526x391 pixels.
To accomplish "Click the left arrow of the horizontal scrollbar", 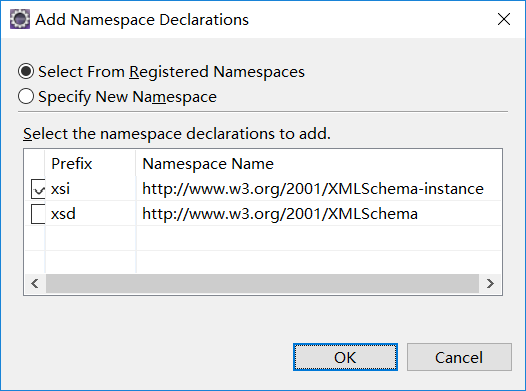I will (35, 284).
